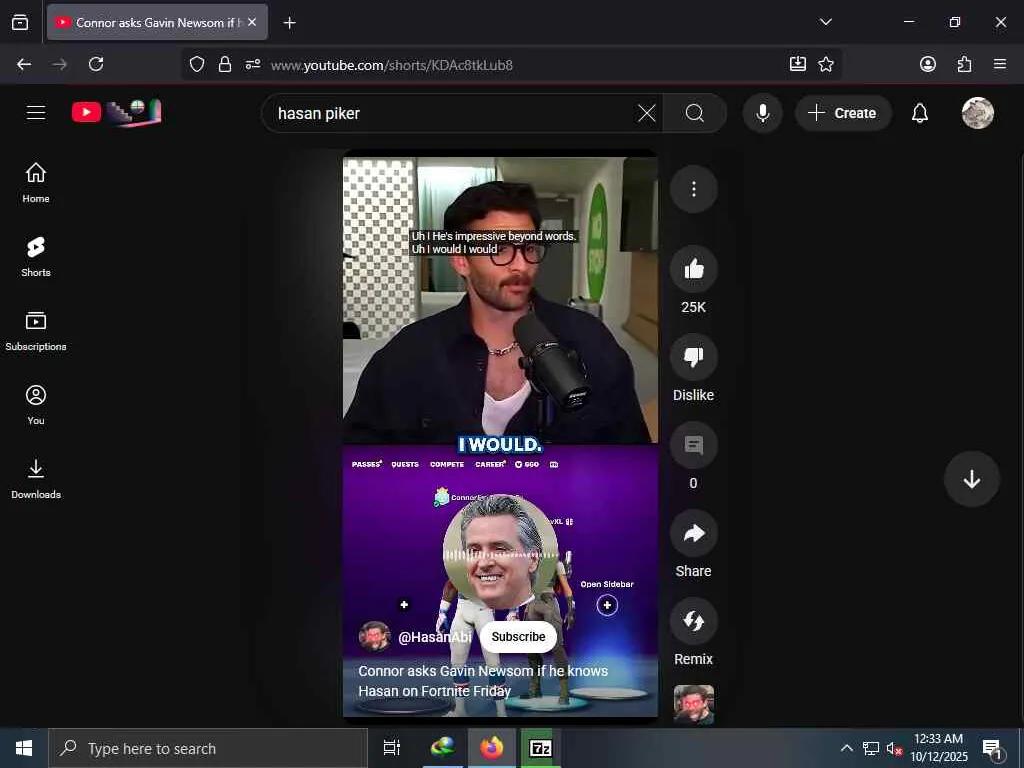Open a new tab with plus
Image resolution: width=1024 pixels, height=768 pixels.
290,23
